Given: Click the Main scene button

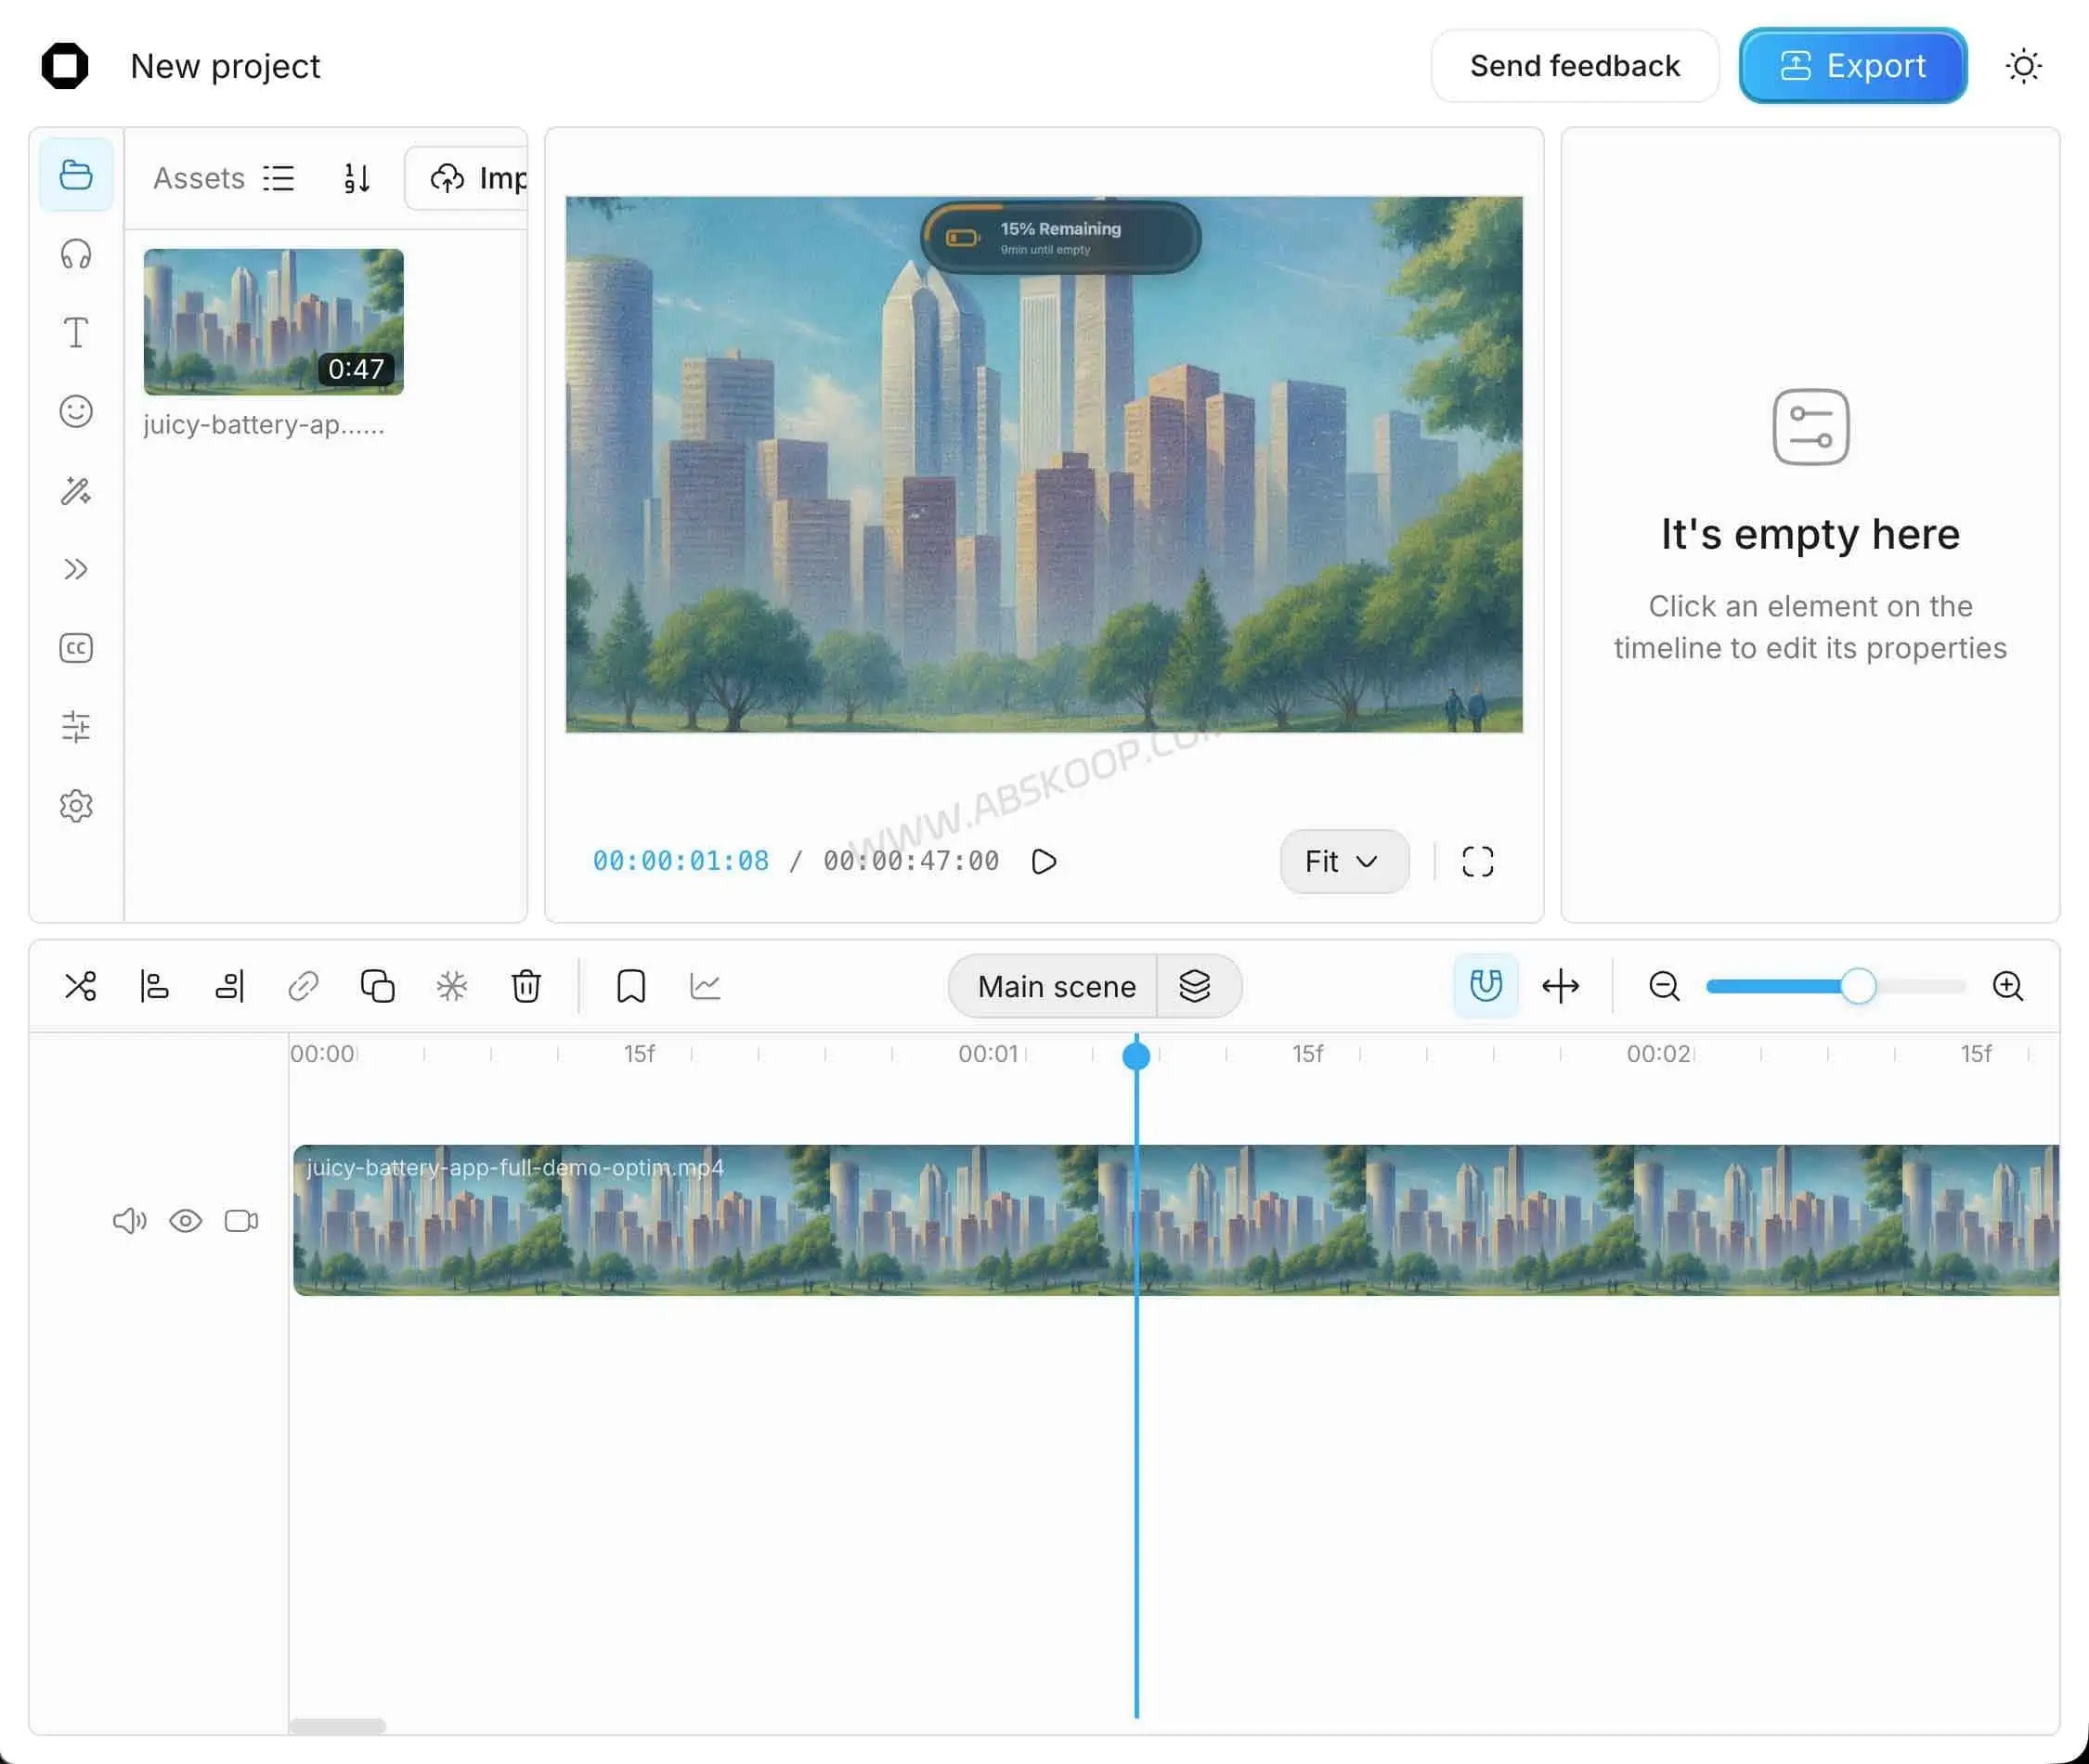Looking at the screenshot, I should point(1056,986).
